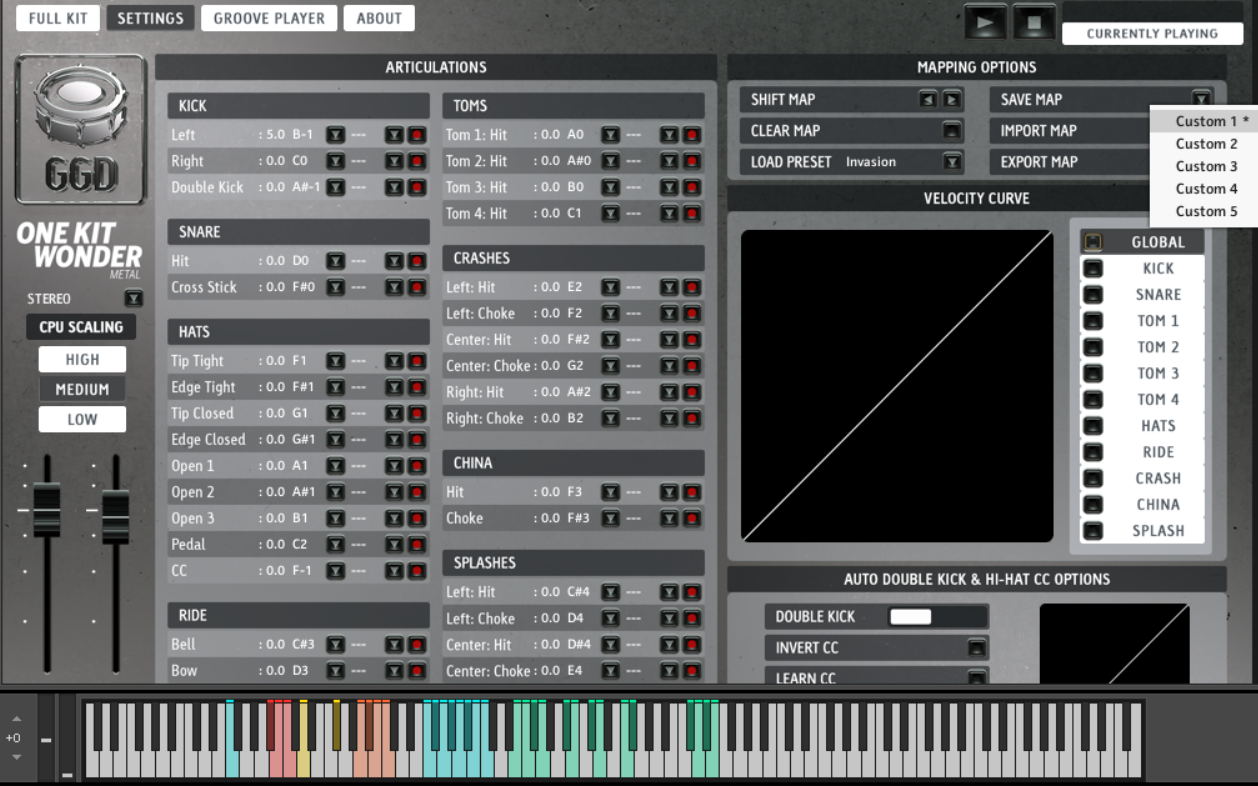Screen dimensions: 1258x786
Task: Open the dropdown next to F3 in China Hit row
Action: tap(610, 491)
